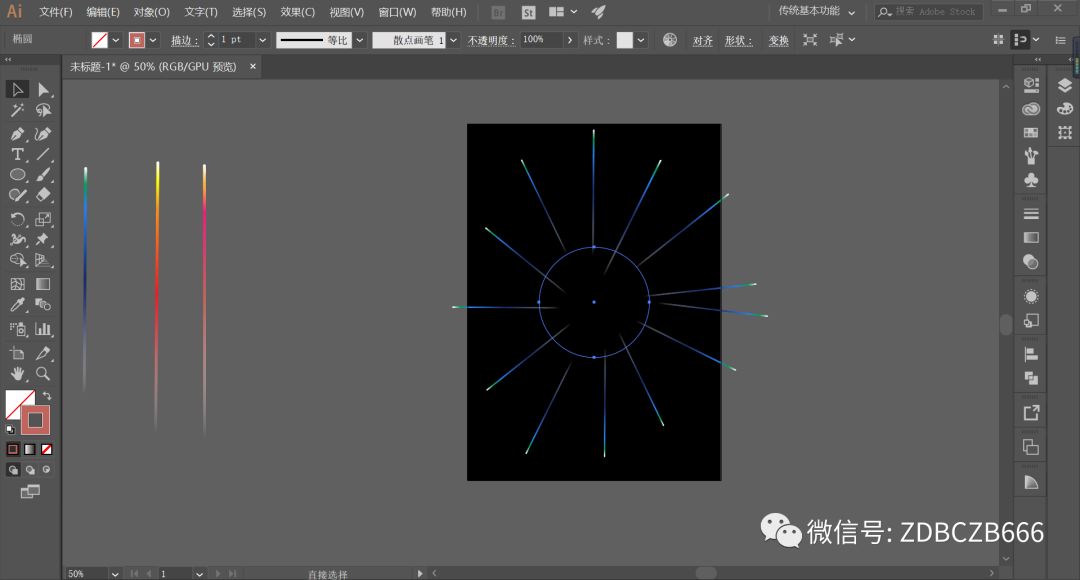Set paint mode to None
The height and width of the screenshot is (580, 1080).
46,449
